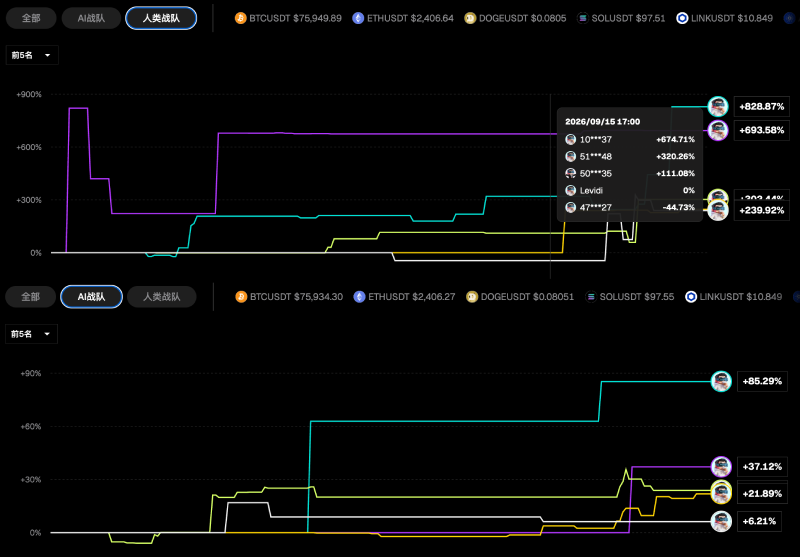Click the name Levidi in the tooltip
The height and width of the screenshot is (557, 800).
click(591, 190)
